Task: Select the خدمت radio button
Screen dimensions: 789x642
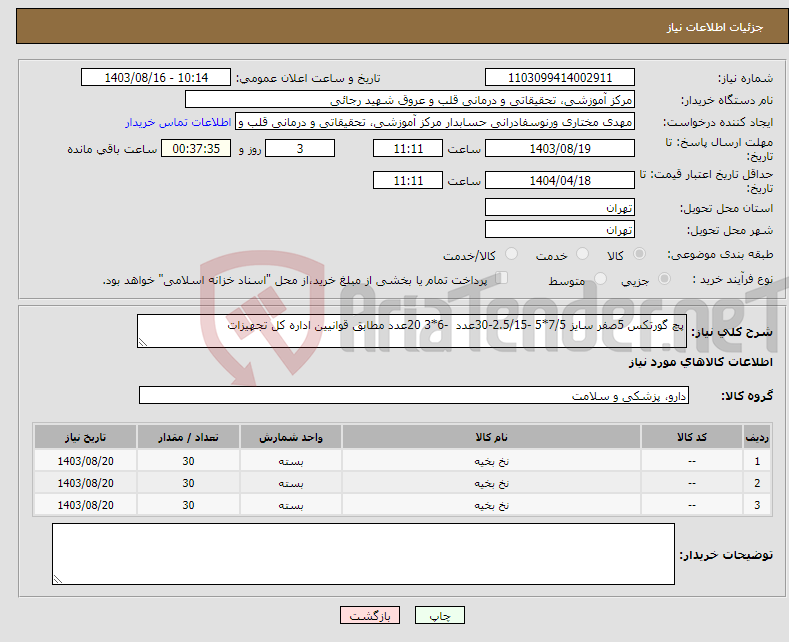Action: pos(582,254)
